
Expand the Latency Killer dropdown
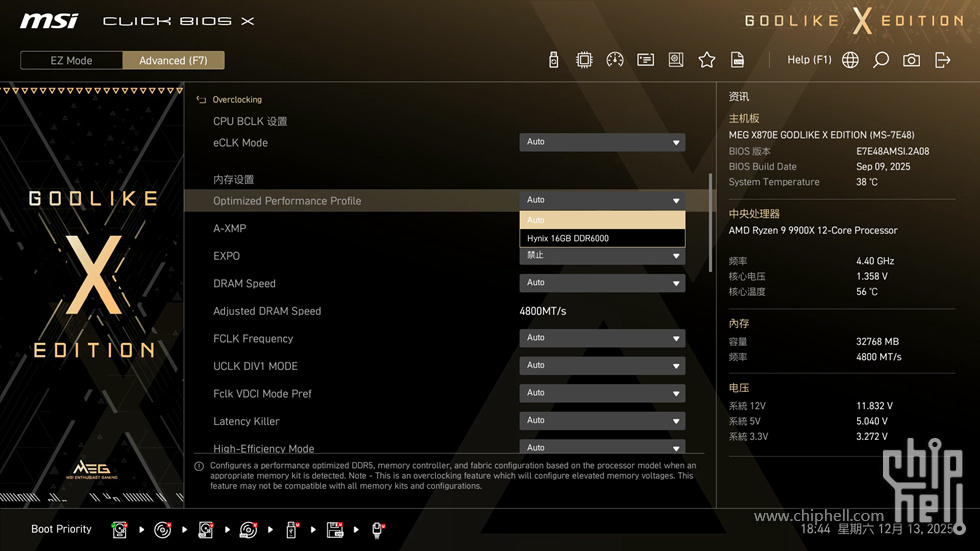tap(602, 421)
